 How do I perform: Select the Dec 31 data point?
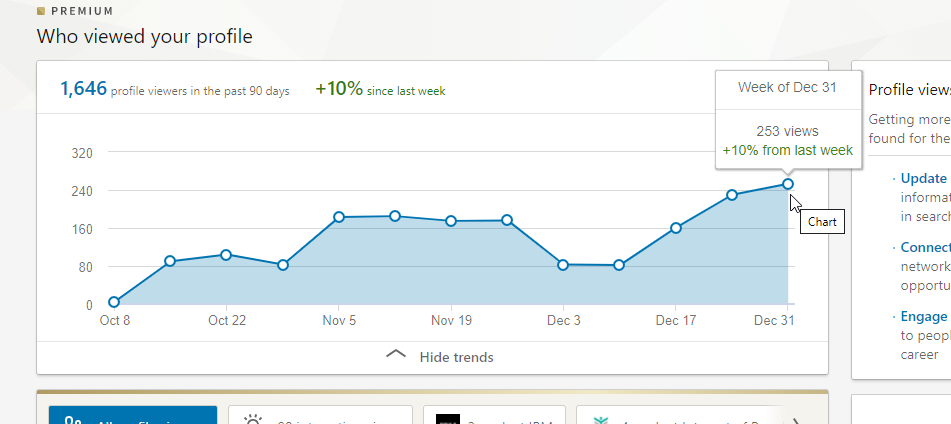(x=788, y=184)
